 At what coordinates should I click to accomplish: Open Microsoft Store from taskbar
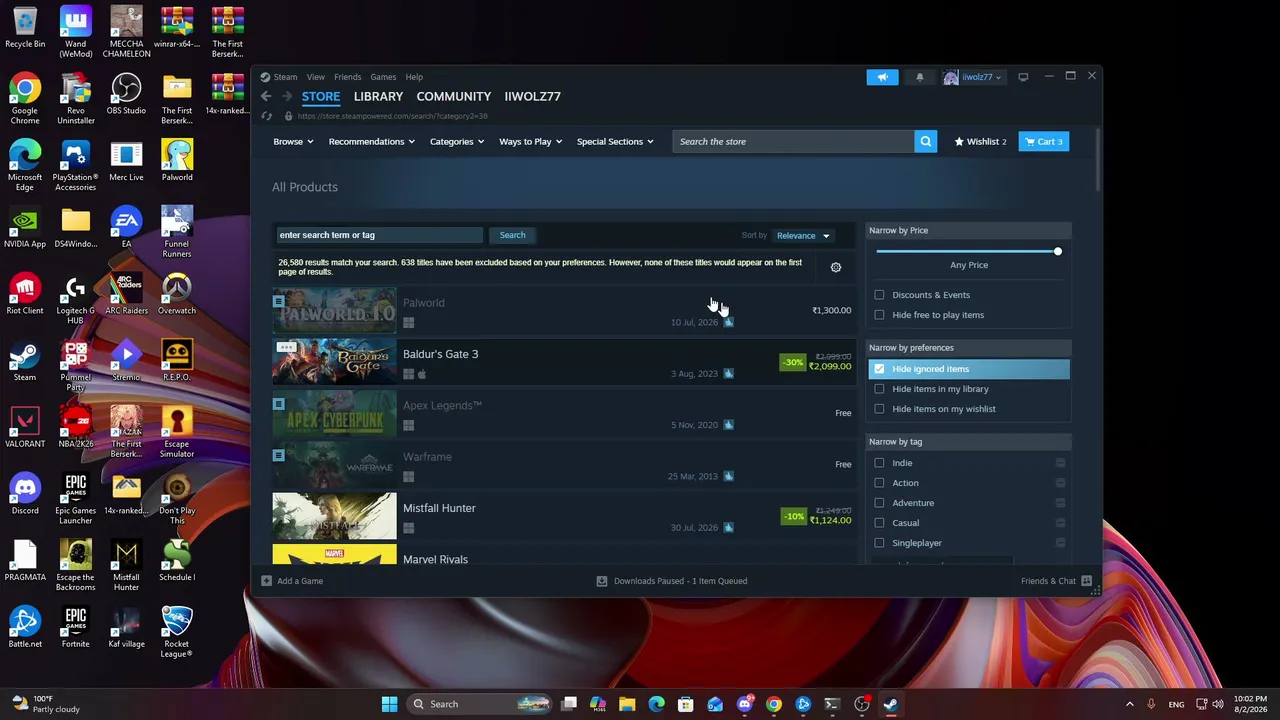coord(686,704)
